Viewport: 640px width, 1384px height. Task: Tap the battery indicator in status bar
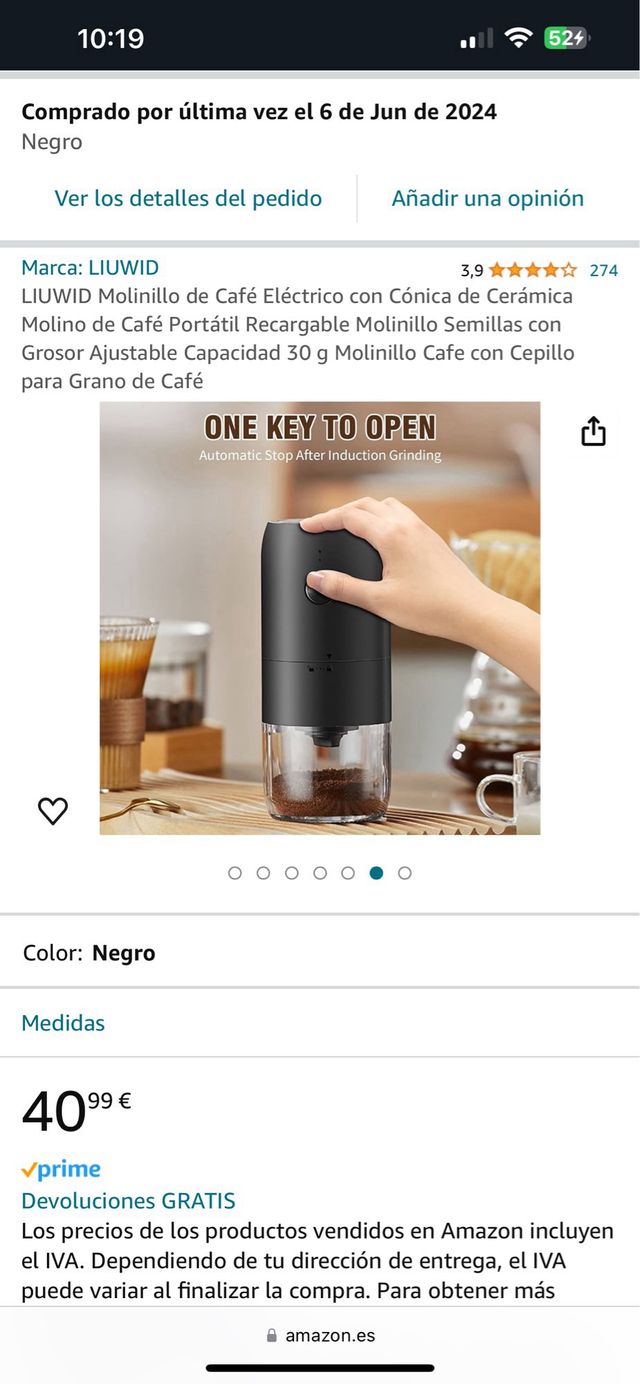[x=567, y=38]
